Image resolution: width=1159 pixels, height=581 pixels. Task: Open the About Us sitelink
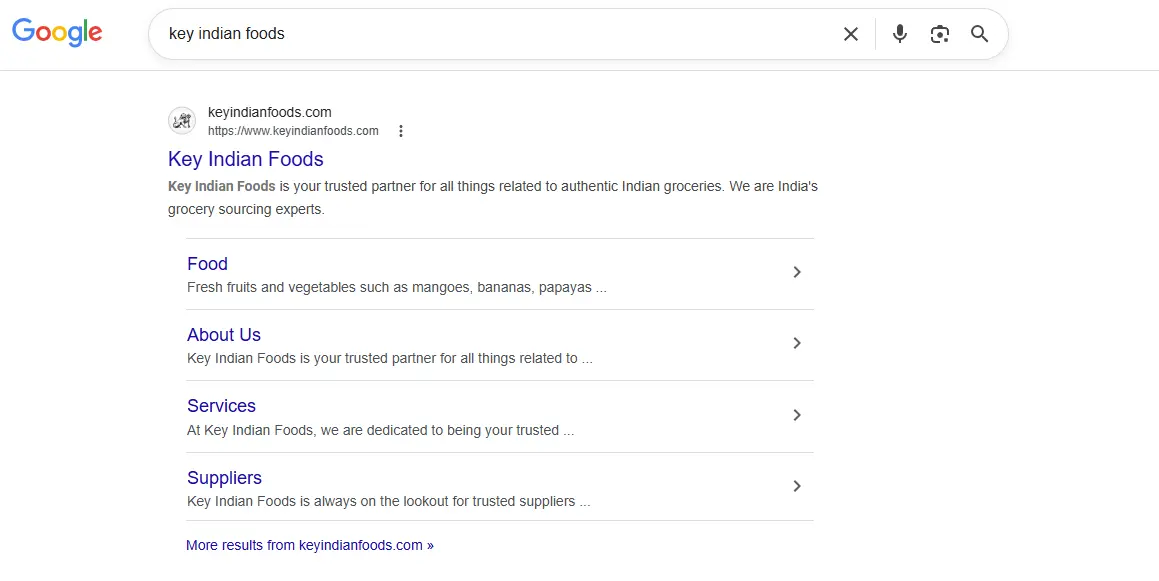point(224,335)
